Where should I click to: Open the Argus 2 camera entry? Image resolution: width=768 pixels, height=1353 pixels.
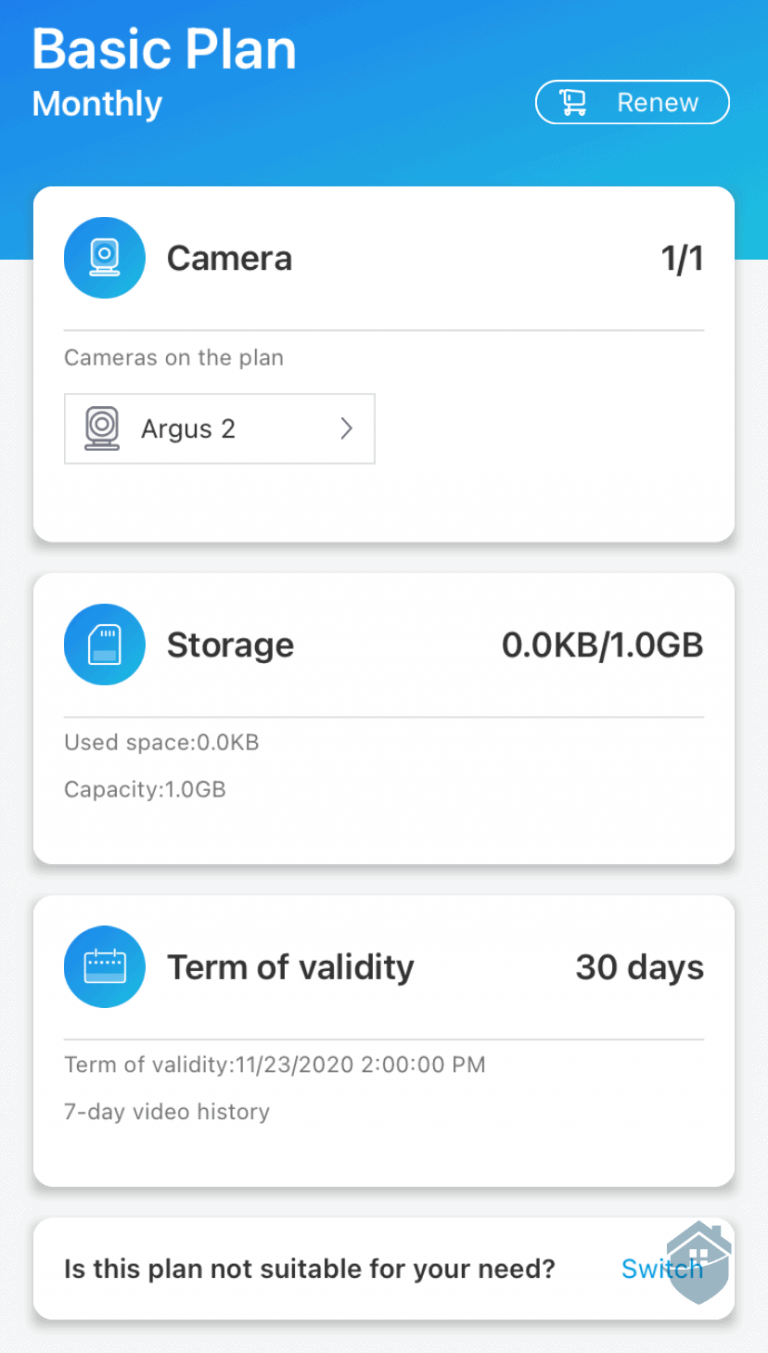coord(219,429)
